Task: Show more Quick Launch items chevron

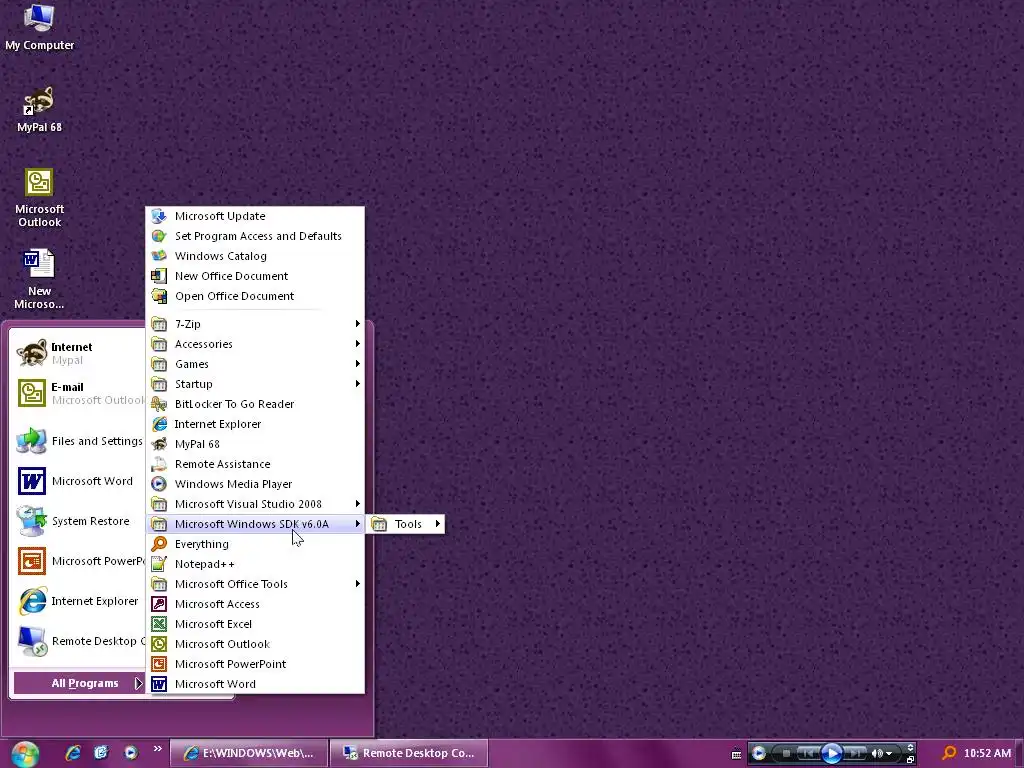Action: [157, 749]
